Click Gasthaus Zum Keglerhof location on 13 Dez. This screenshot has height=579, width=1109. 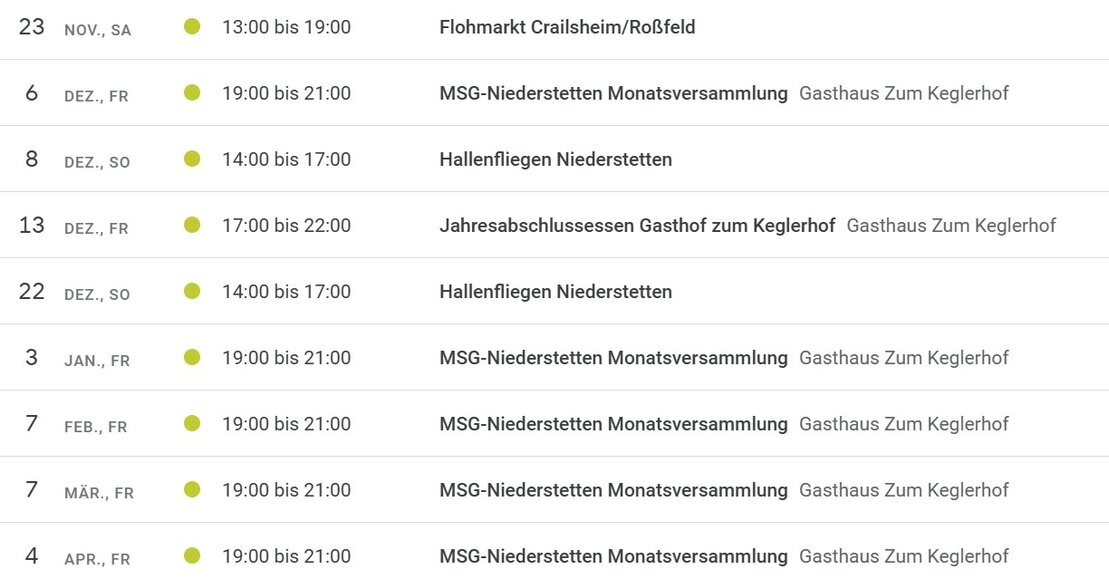[951, 226]
